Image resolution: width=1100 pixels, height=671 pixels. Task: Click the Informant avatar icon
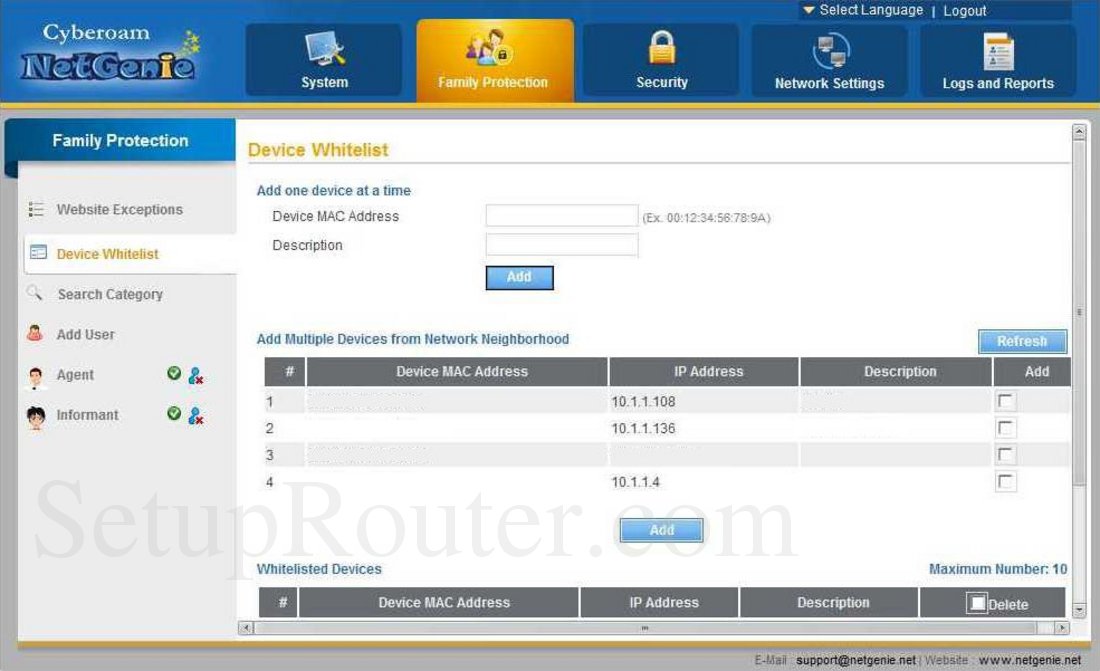click(36, 417)
